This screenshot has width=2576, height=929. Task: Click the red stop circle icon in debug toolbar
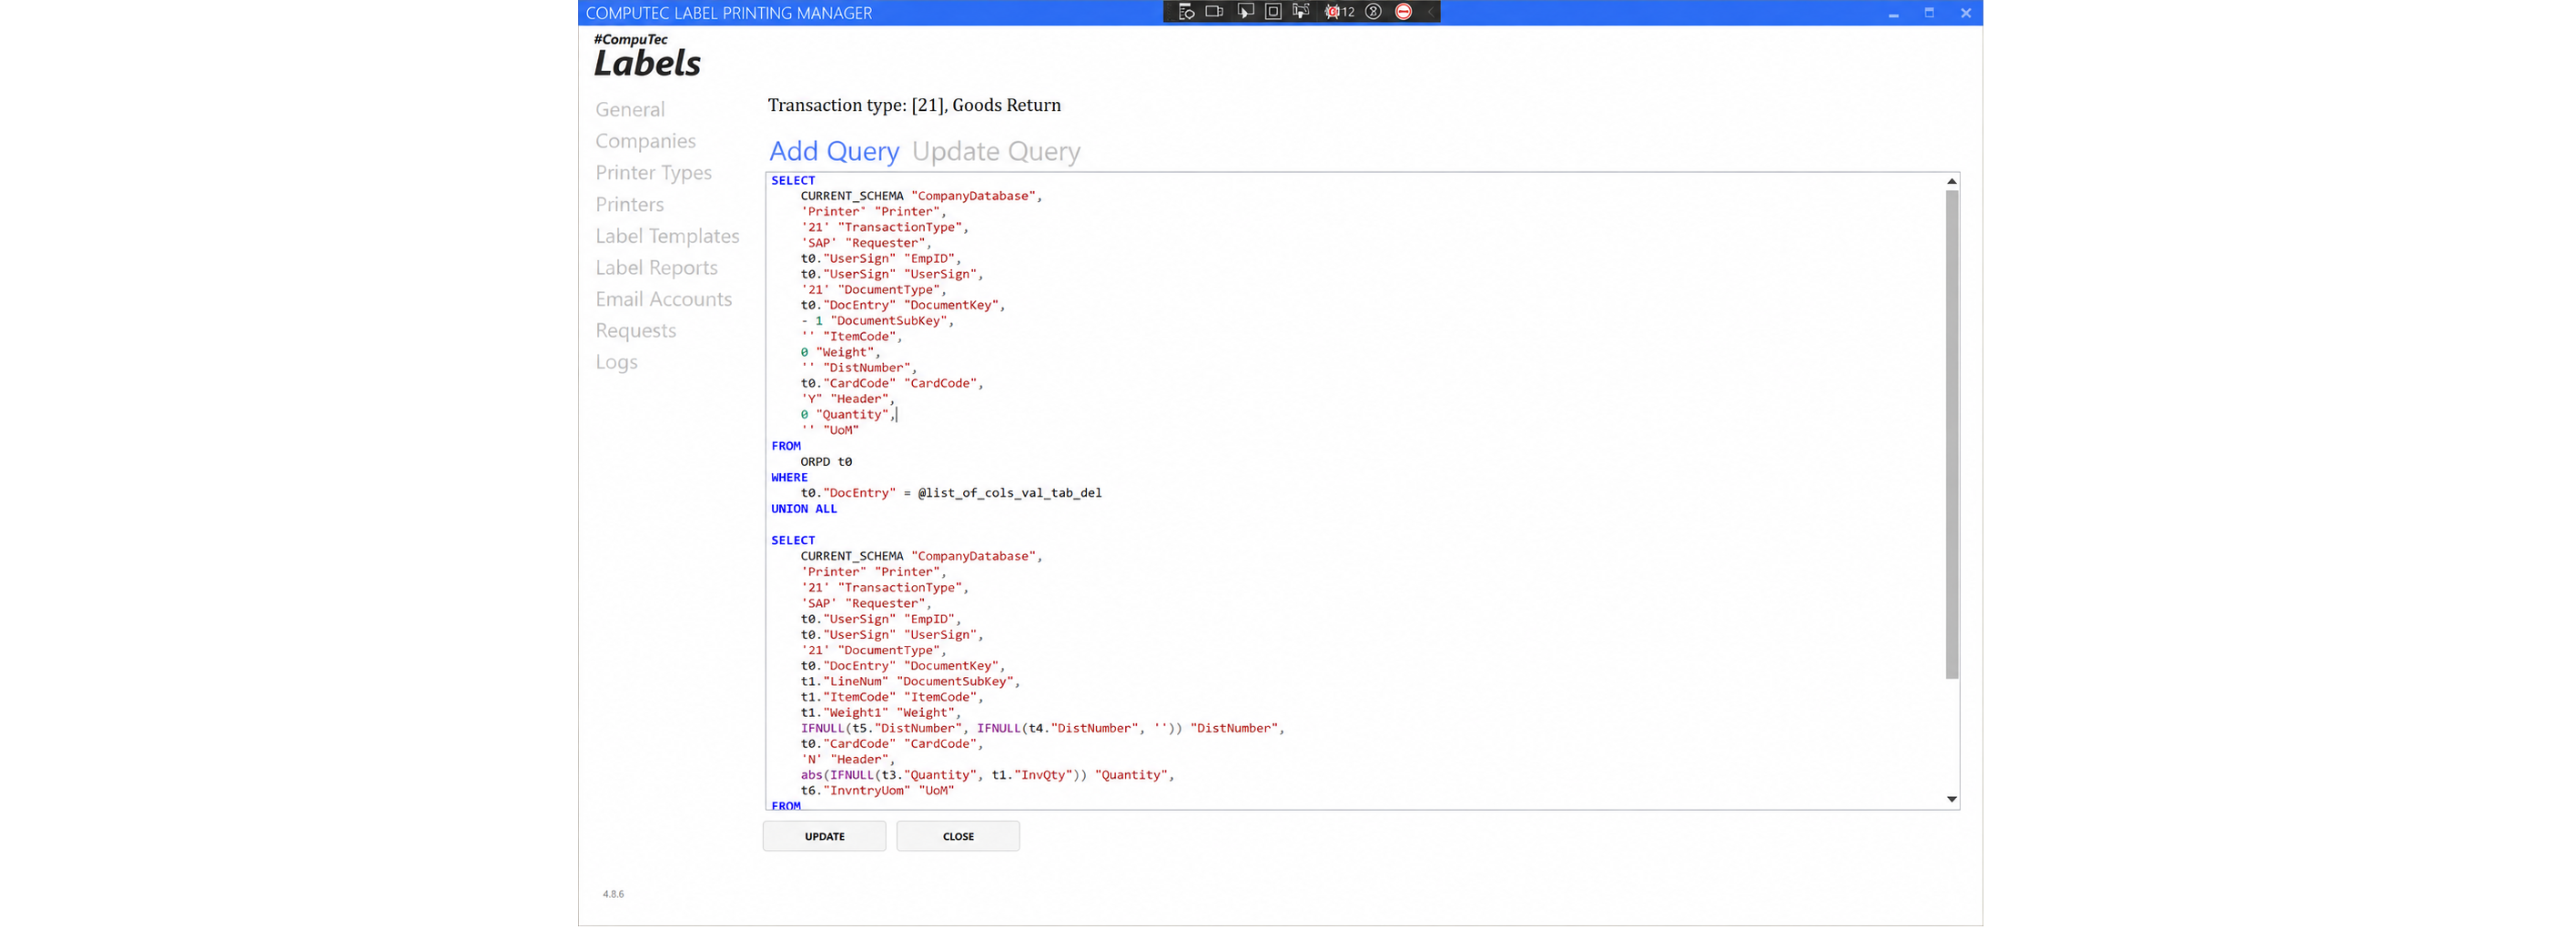[x=1404, y=12]
